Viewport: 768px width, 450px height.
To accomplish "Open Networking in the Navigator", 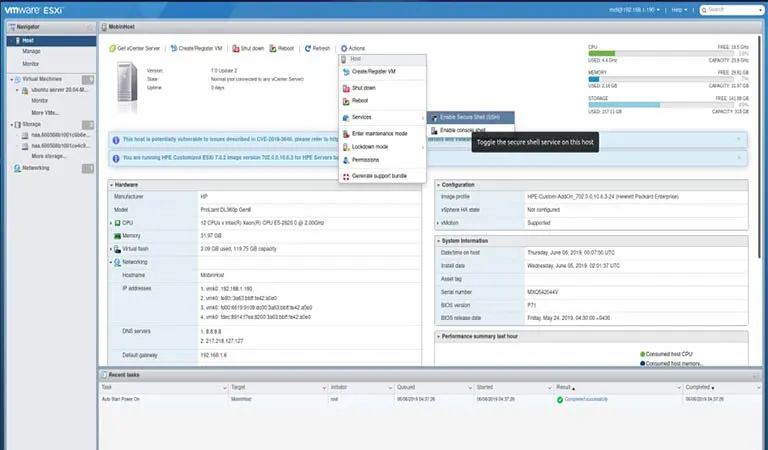I will coord(36,168).
